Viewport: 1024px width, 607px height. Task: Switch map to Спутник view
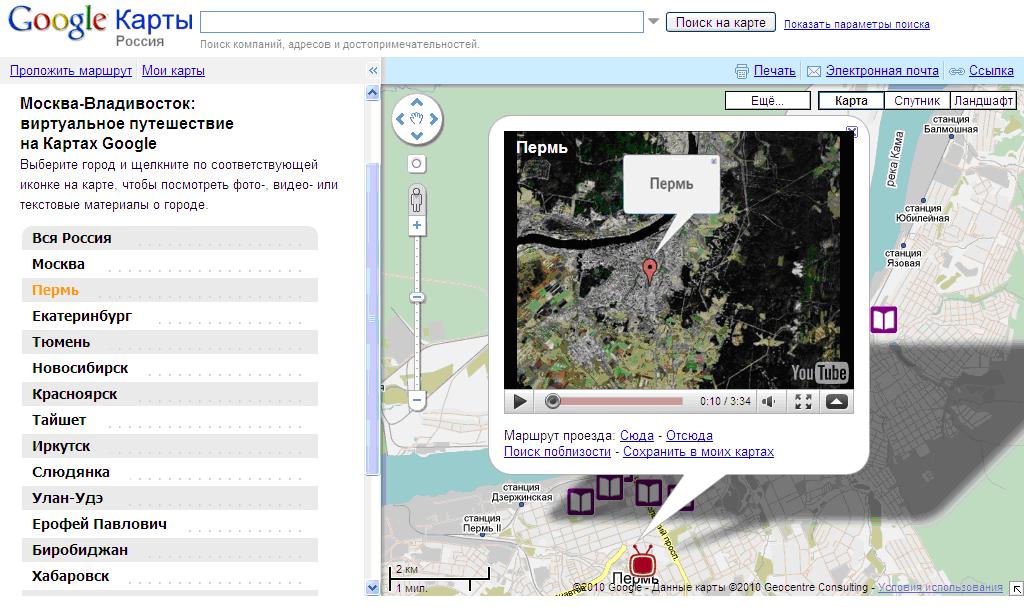916,101
